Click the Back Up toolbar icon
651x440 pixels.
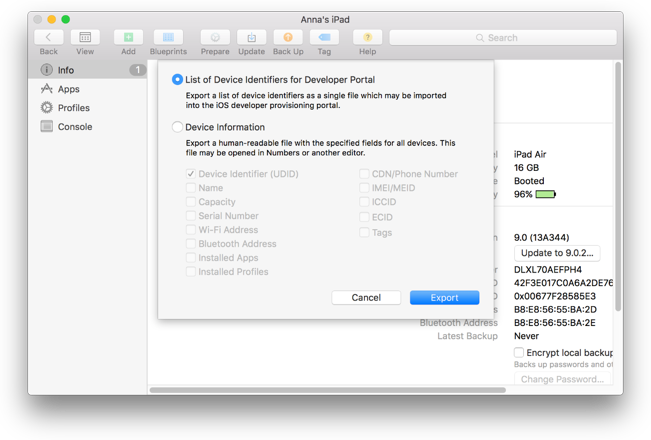click(x=288, y=37)
